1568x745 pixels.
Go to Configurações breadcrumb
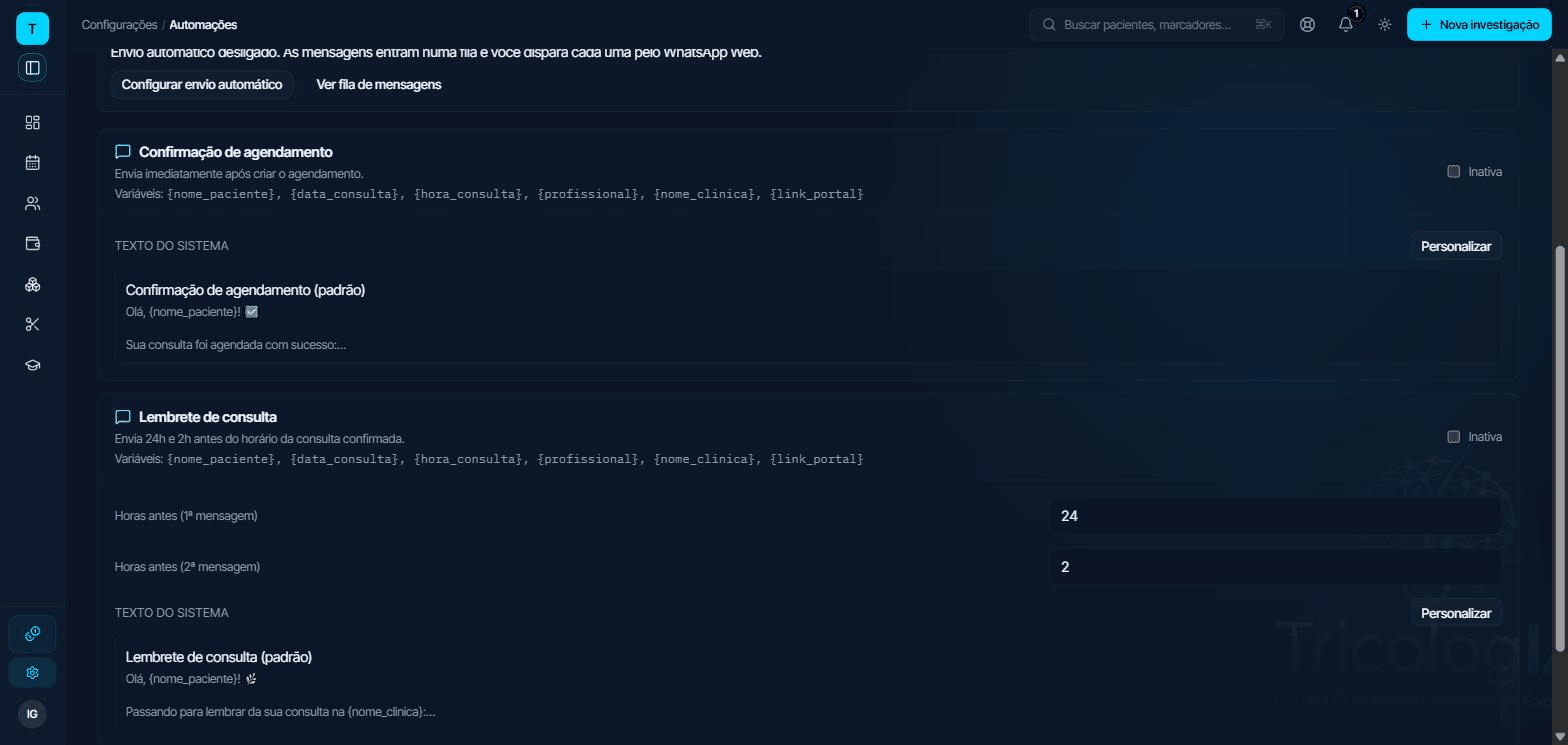[119, 25]
